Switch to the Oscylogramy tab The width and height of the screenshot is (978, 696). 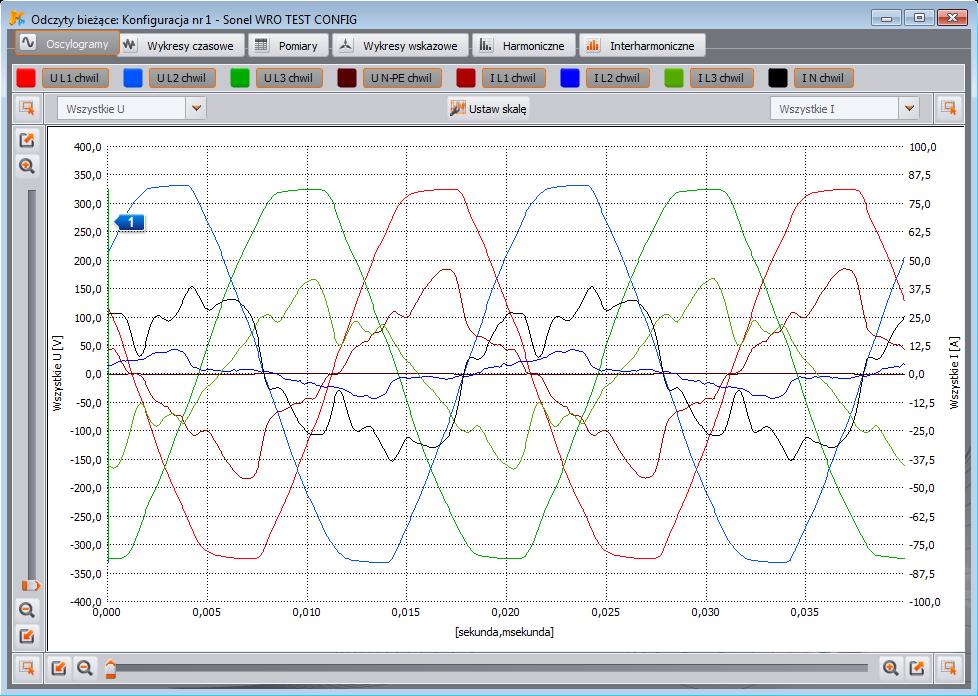coord(67,44)
